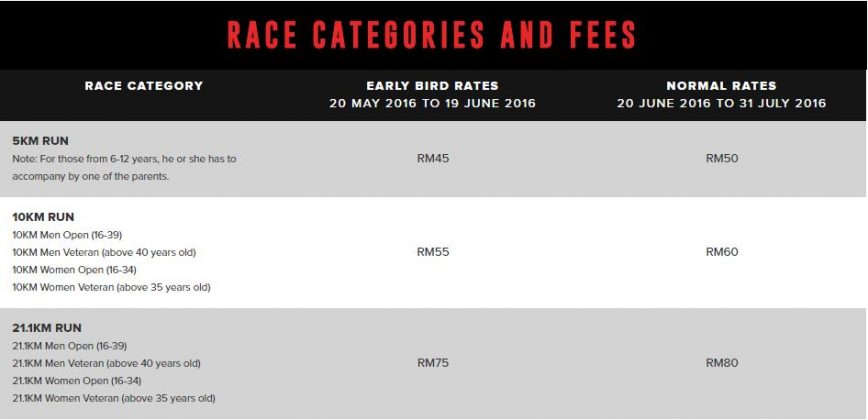Choose 21.1KM Women Open (16-34) entry
This screenshot has width=868, height=420.
[75, 381]
